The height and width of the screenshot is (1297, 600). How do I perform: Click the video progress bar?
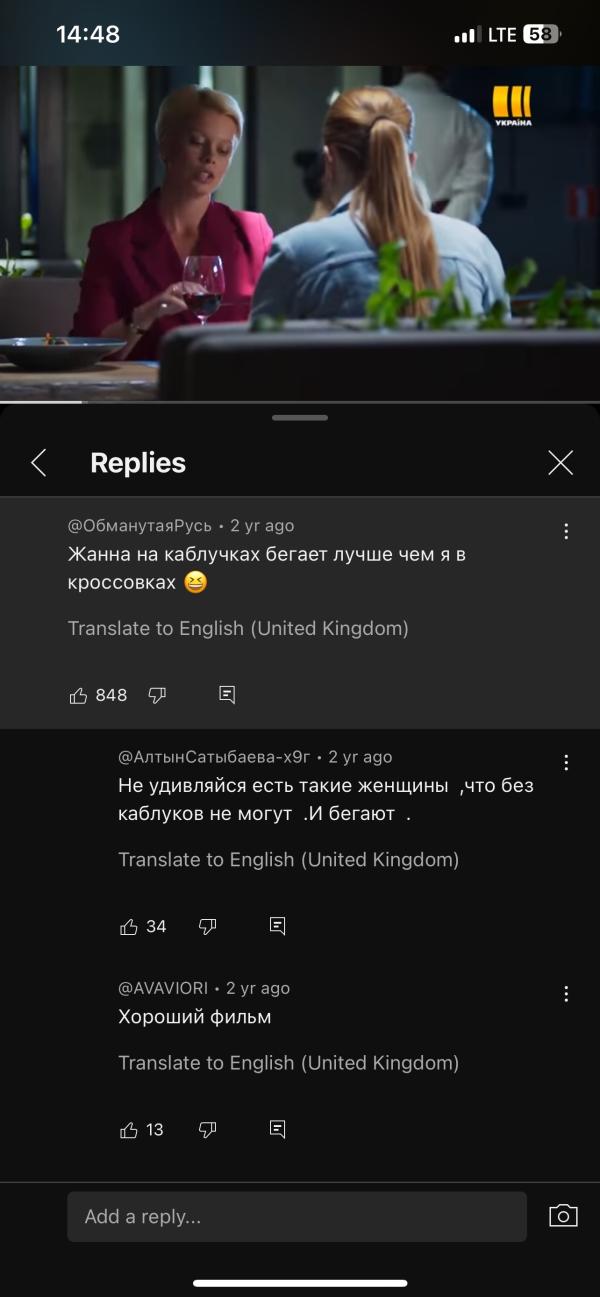pyautogui.click(x=300, y=402)
